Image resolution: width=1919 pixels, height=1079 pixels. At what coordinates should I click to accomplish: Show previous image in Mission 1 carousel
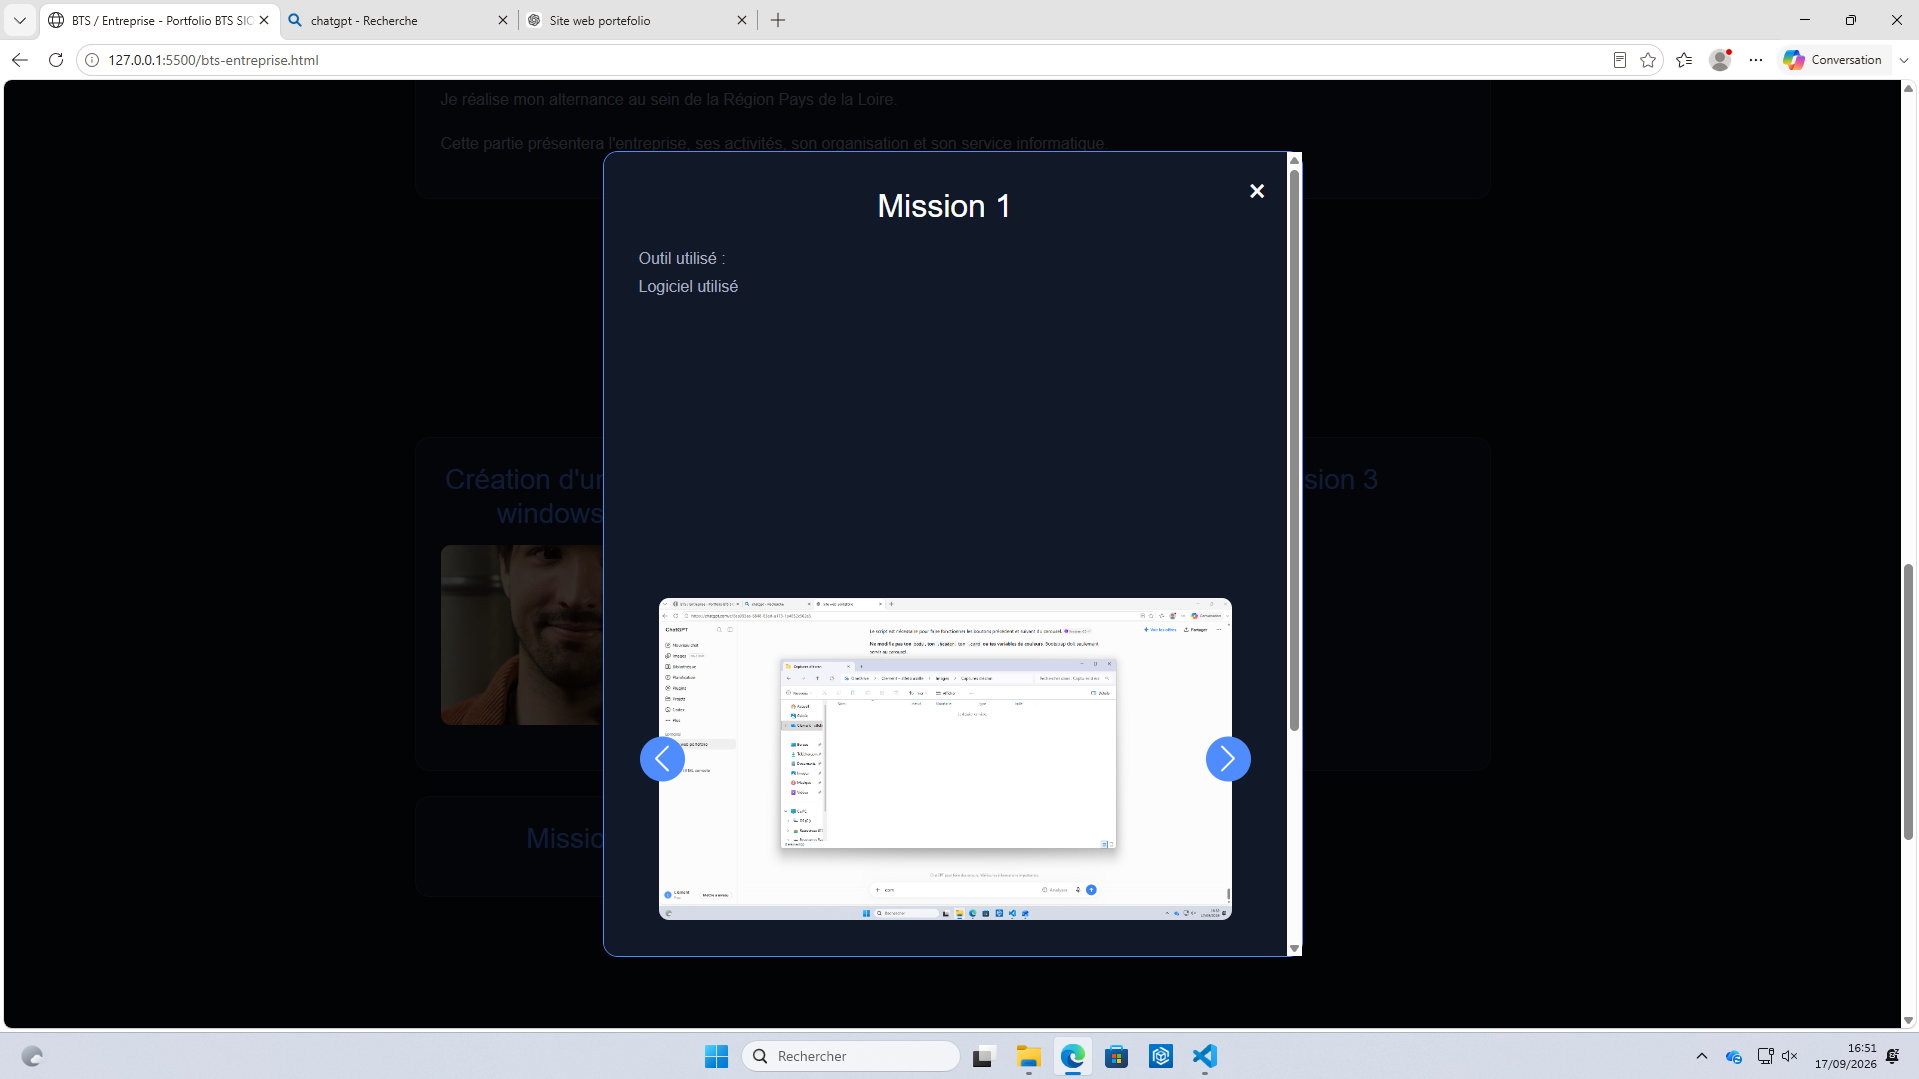pyautogui.click(x=662, y=759)
